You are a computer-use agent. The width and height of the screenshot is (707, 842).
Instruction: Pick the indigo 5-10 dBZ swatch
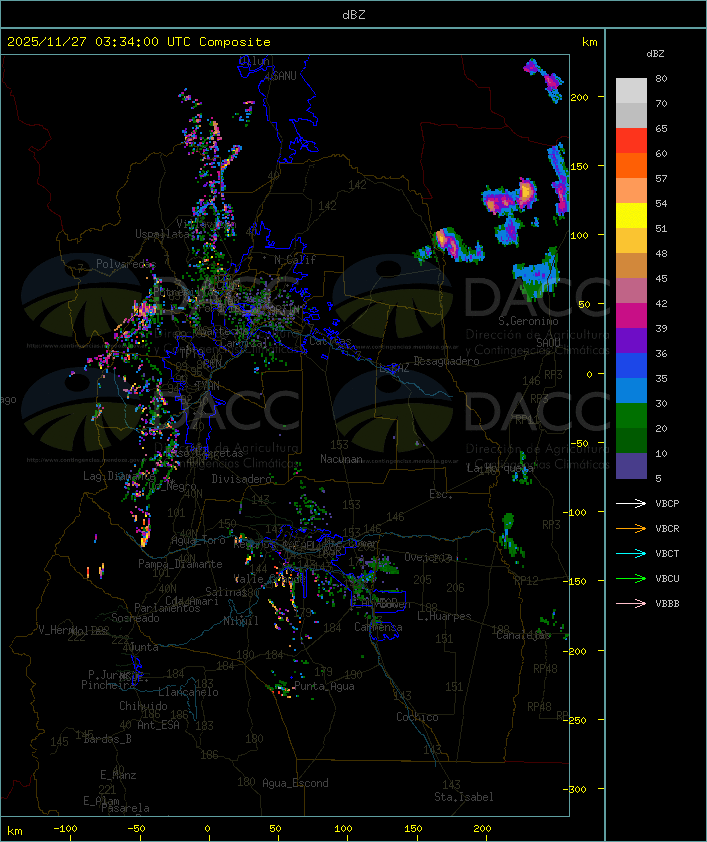631,466
